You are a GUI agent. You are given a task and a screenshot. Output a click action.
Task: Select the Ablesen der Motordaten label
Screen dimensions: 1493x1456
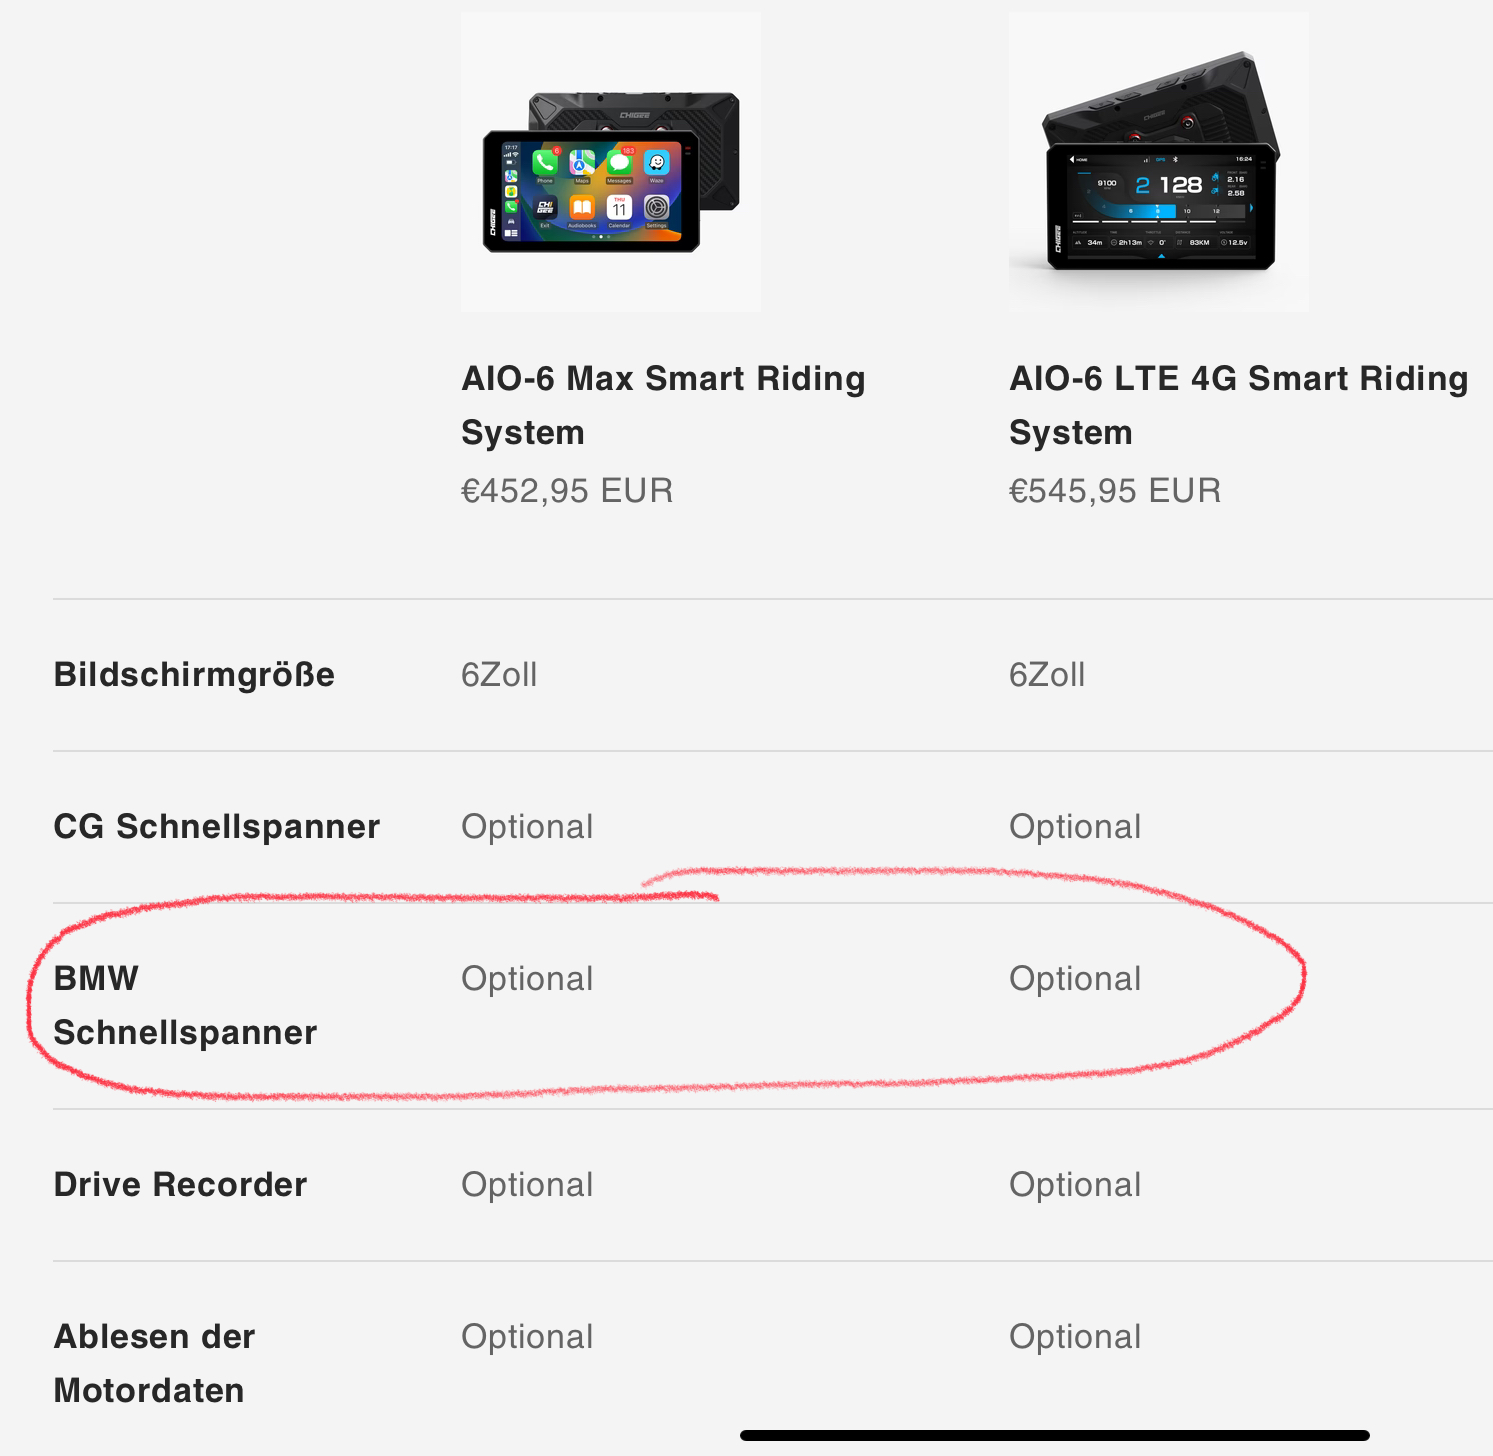(x=154, y=1363)
